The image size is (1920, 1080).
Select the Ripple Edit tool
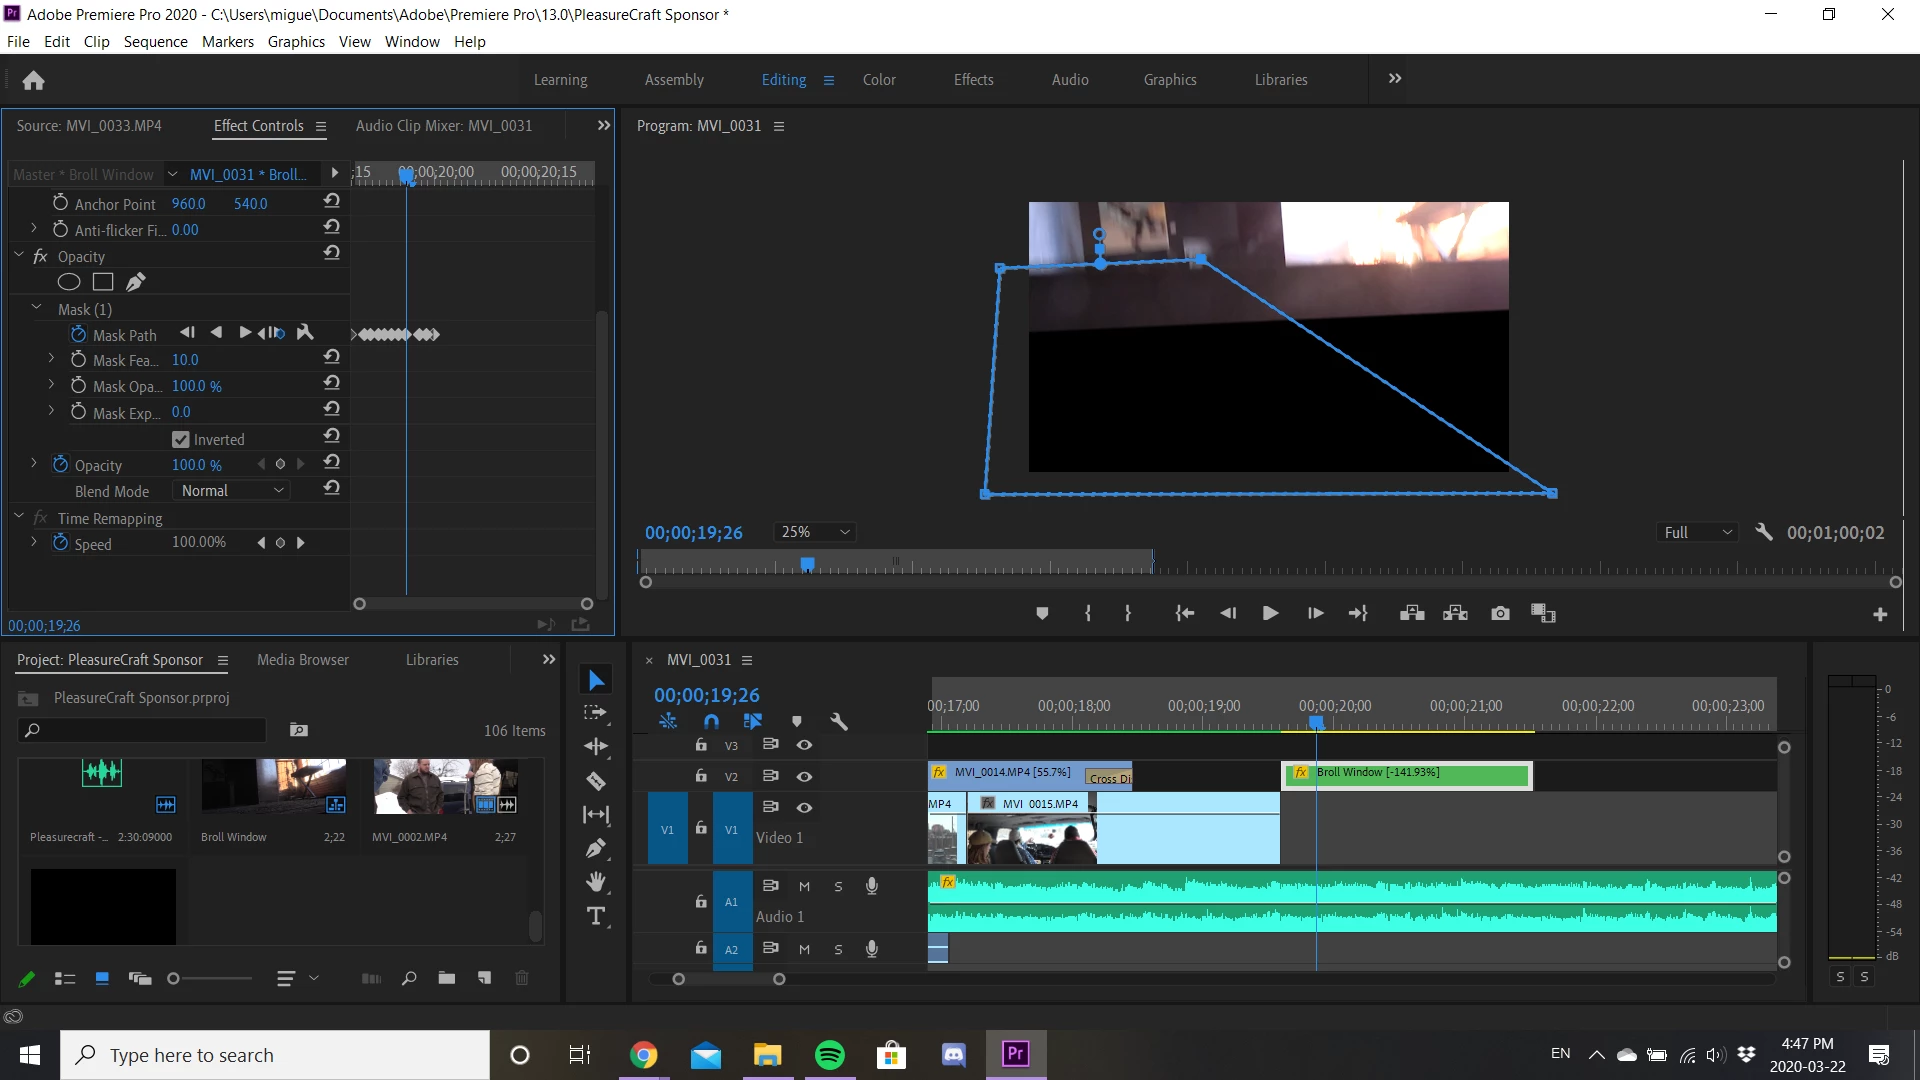pyautogui.click(x=596, y=747)
